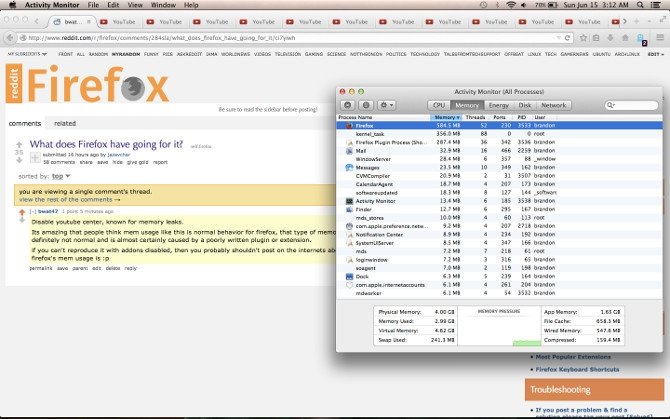Viewport: 670px width, 419px height.
Task: Expand the MY SUBREDDITS dropdown
Action: (x=27, y=54)
